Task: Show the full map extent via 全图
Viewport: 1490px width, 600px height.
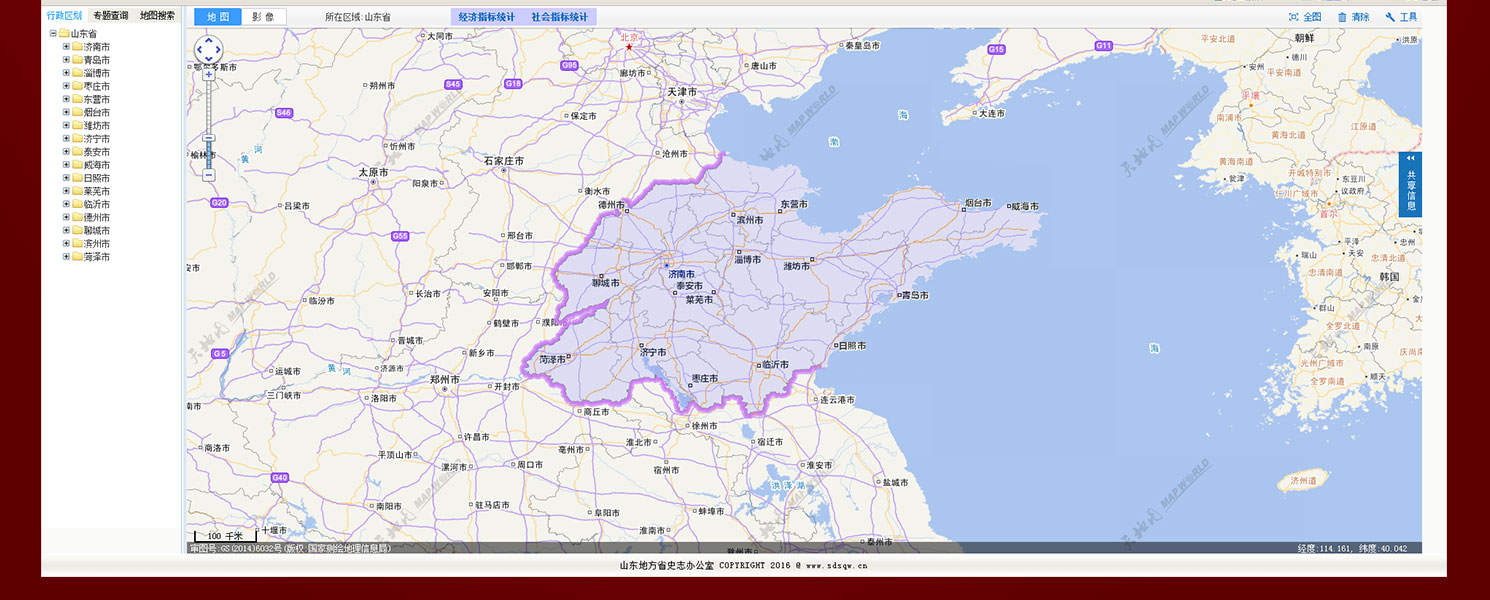Action: (x=1305, y=17)
